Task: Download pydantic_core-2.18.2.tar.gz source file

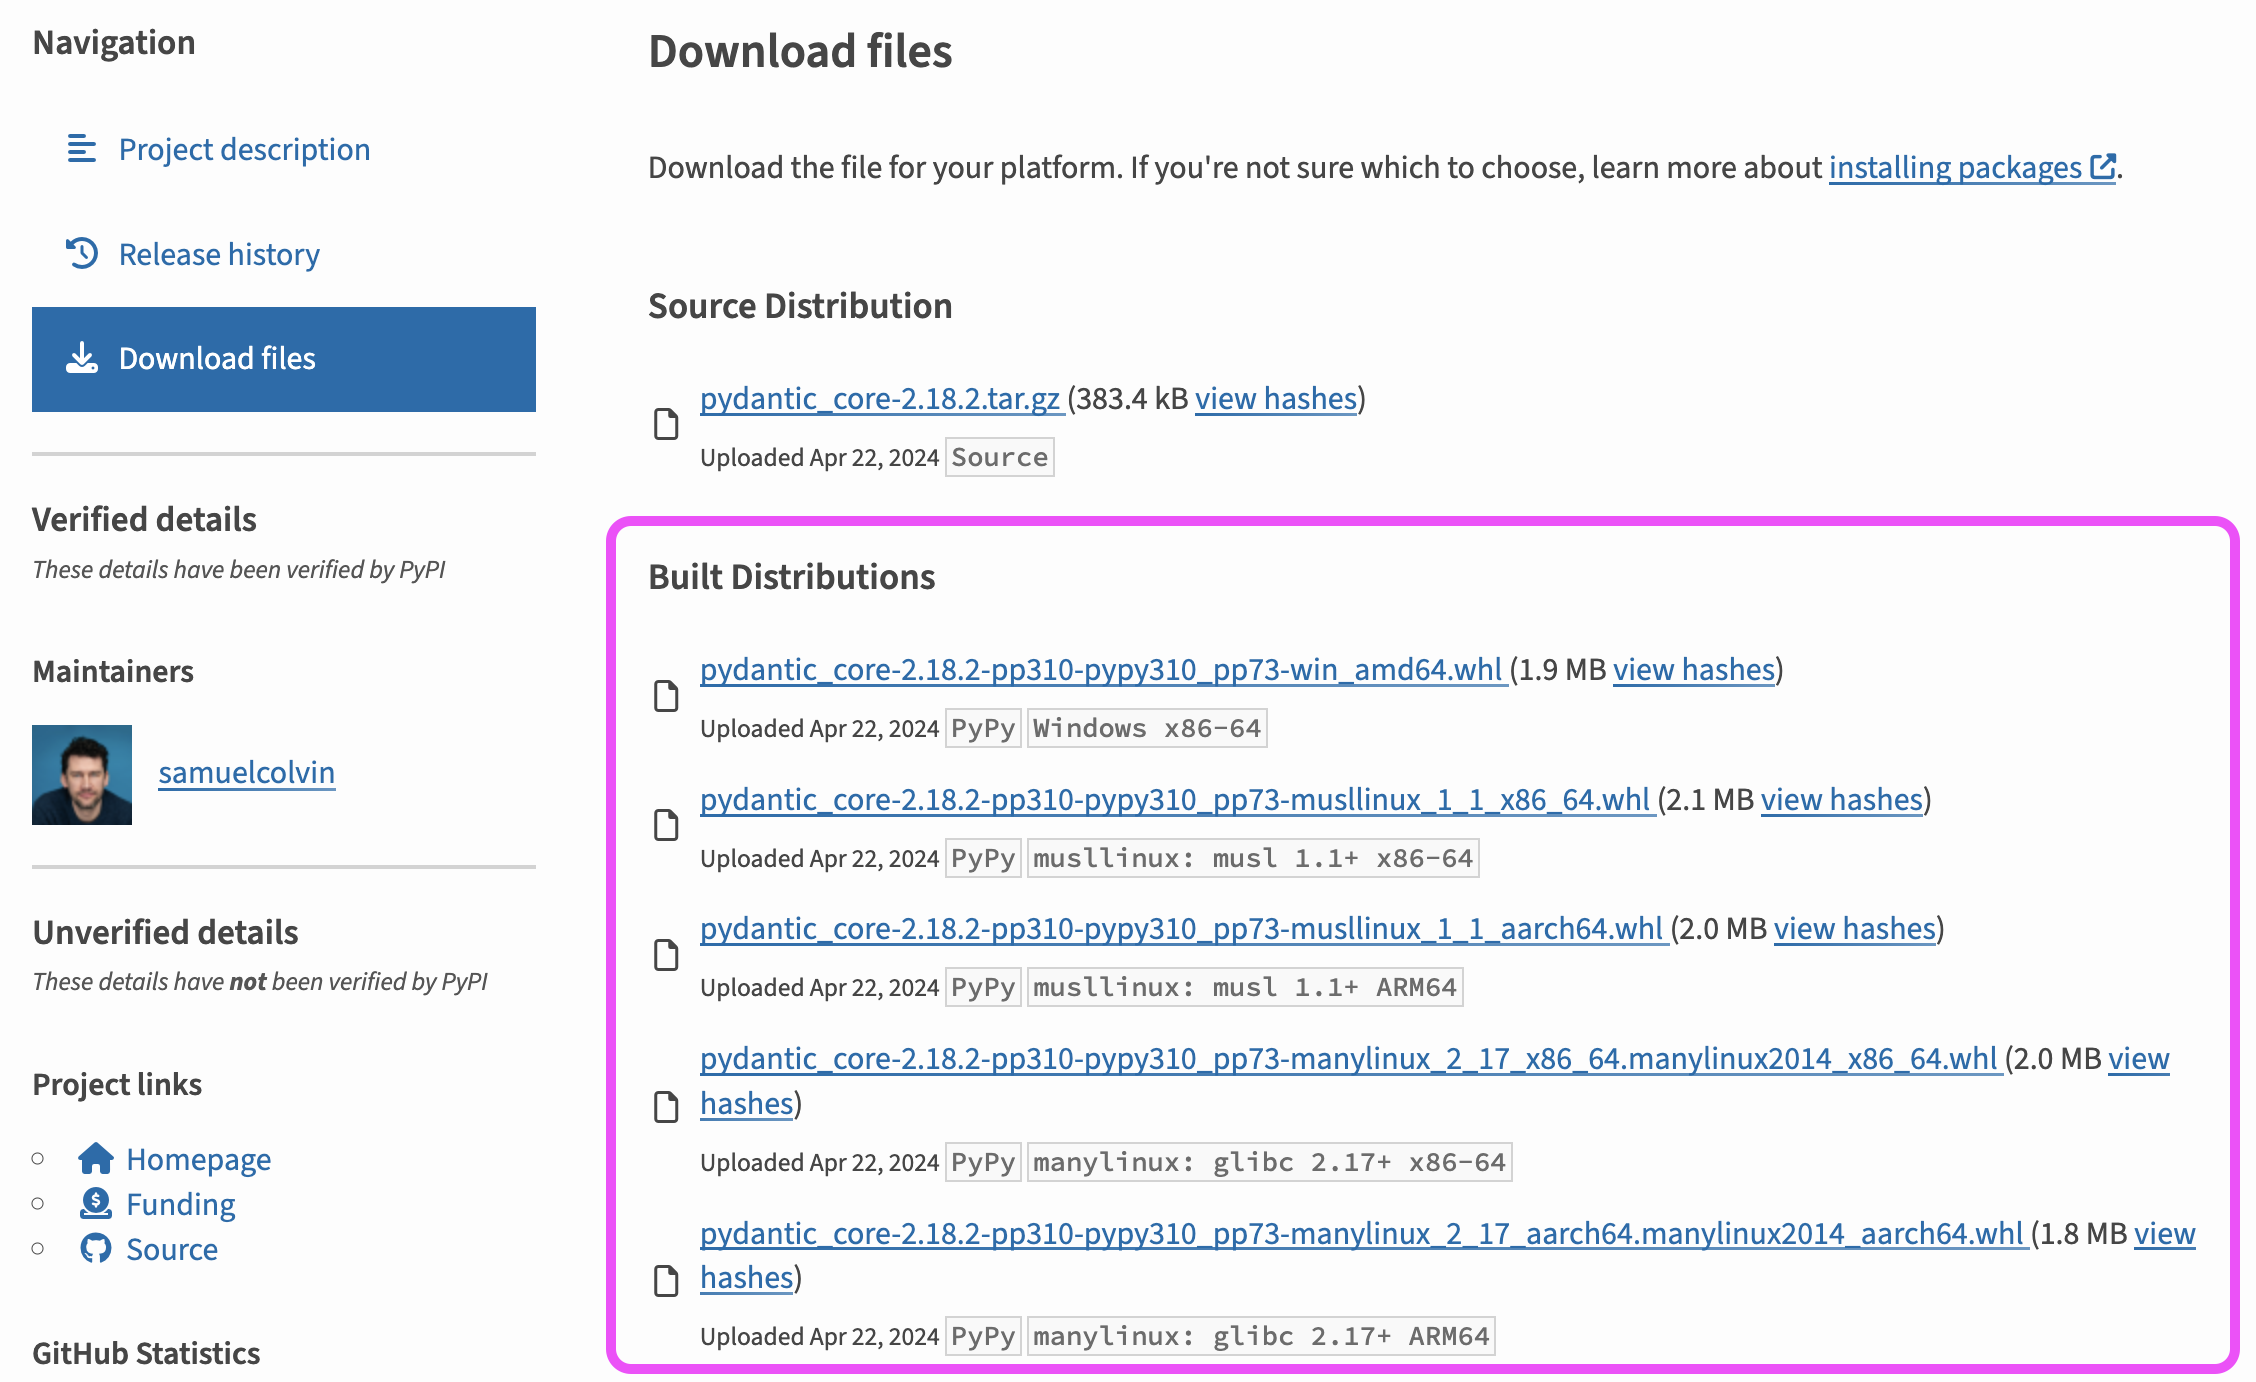Action: (x=879, y=399)
